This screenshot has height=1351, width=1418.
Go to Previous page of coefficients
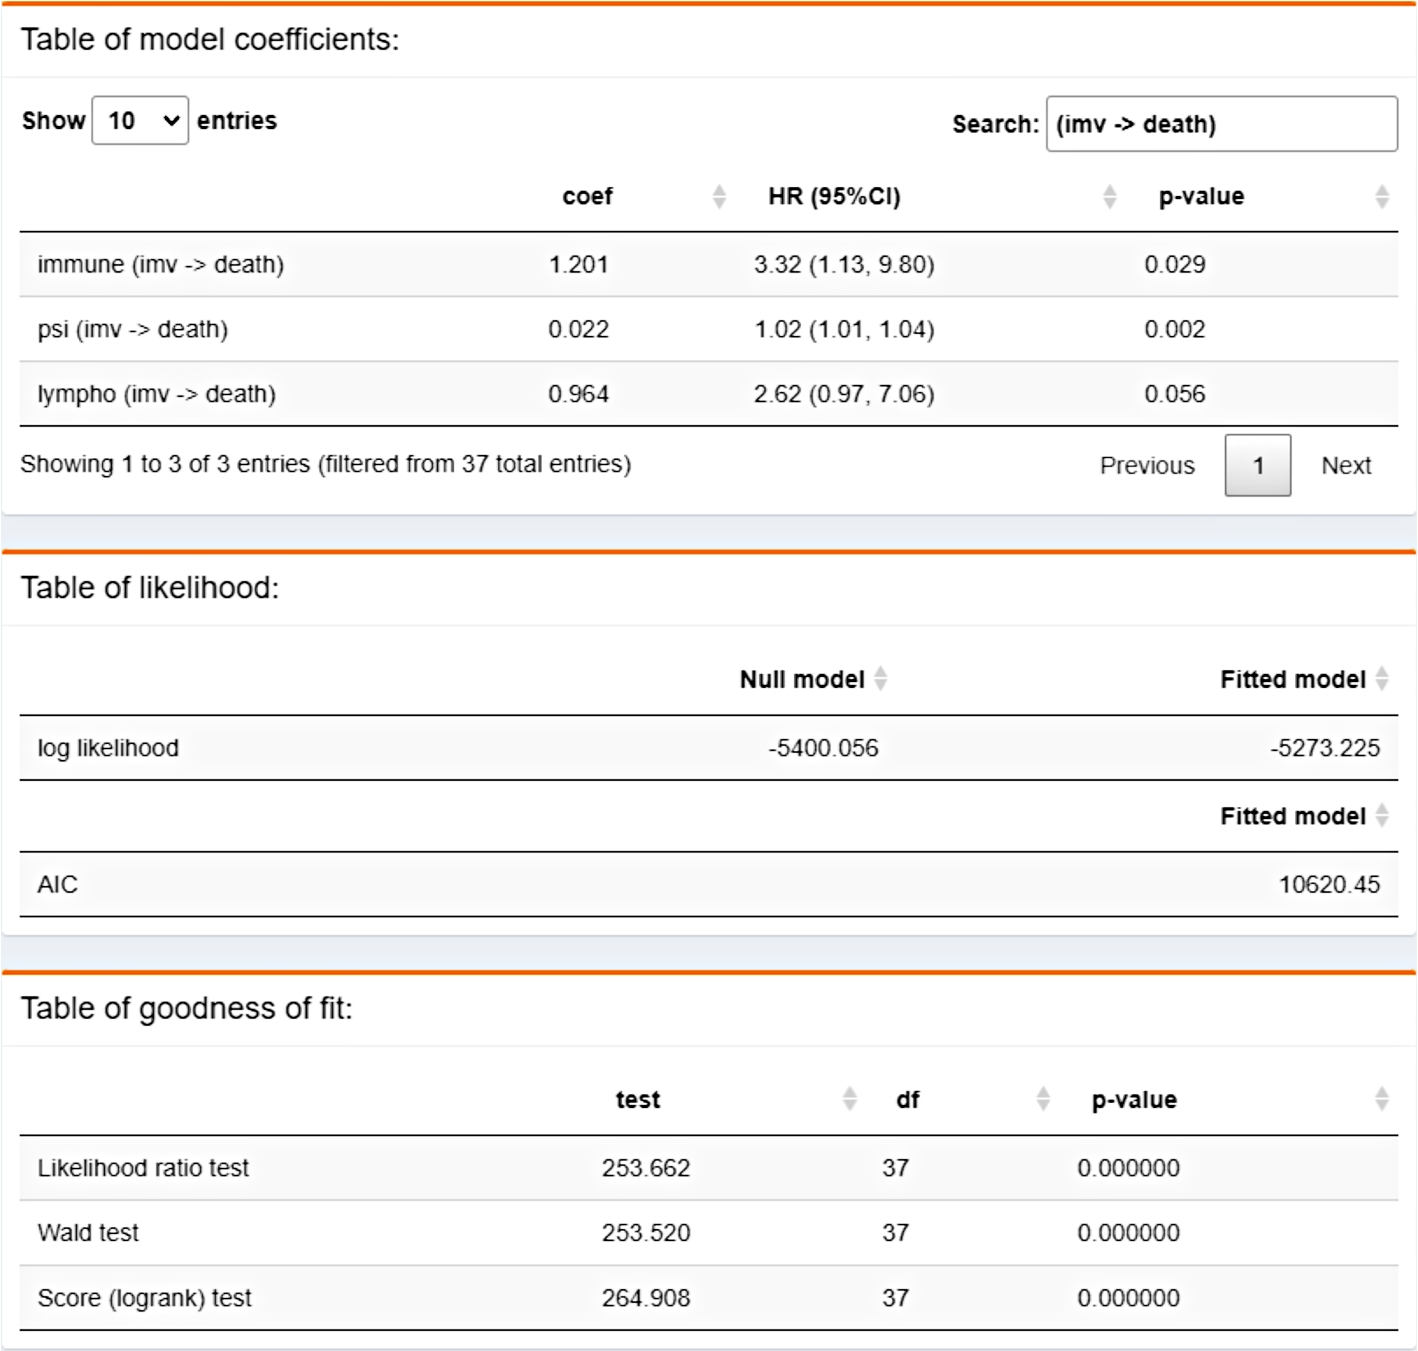pos(1147,466)
